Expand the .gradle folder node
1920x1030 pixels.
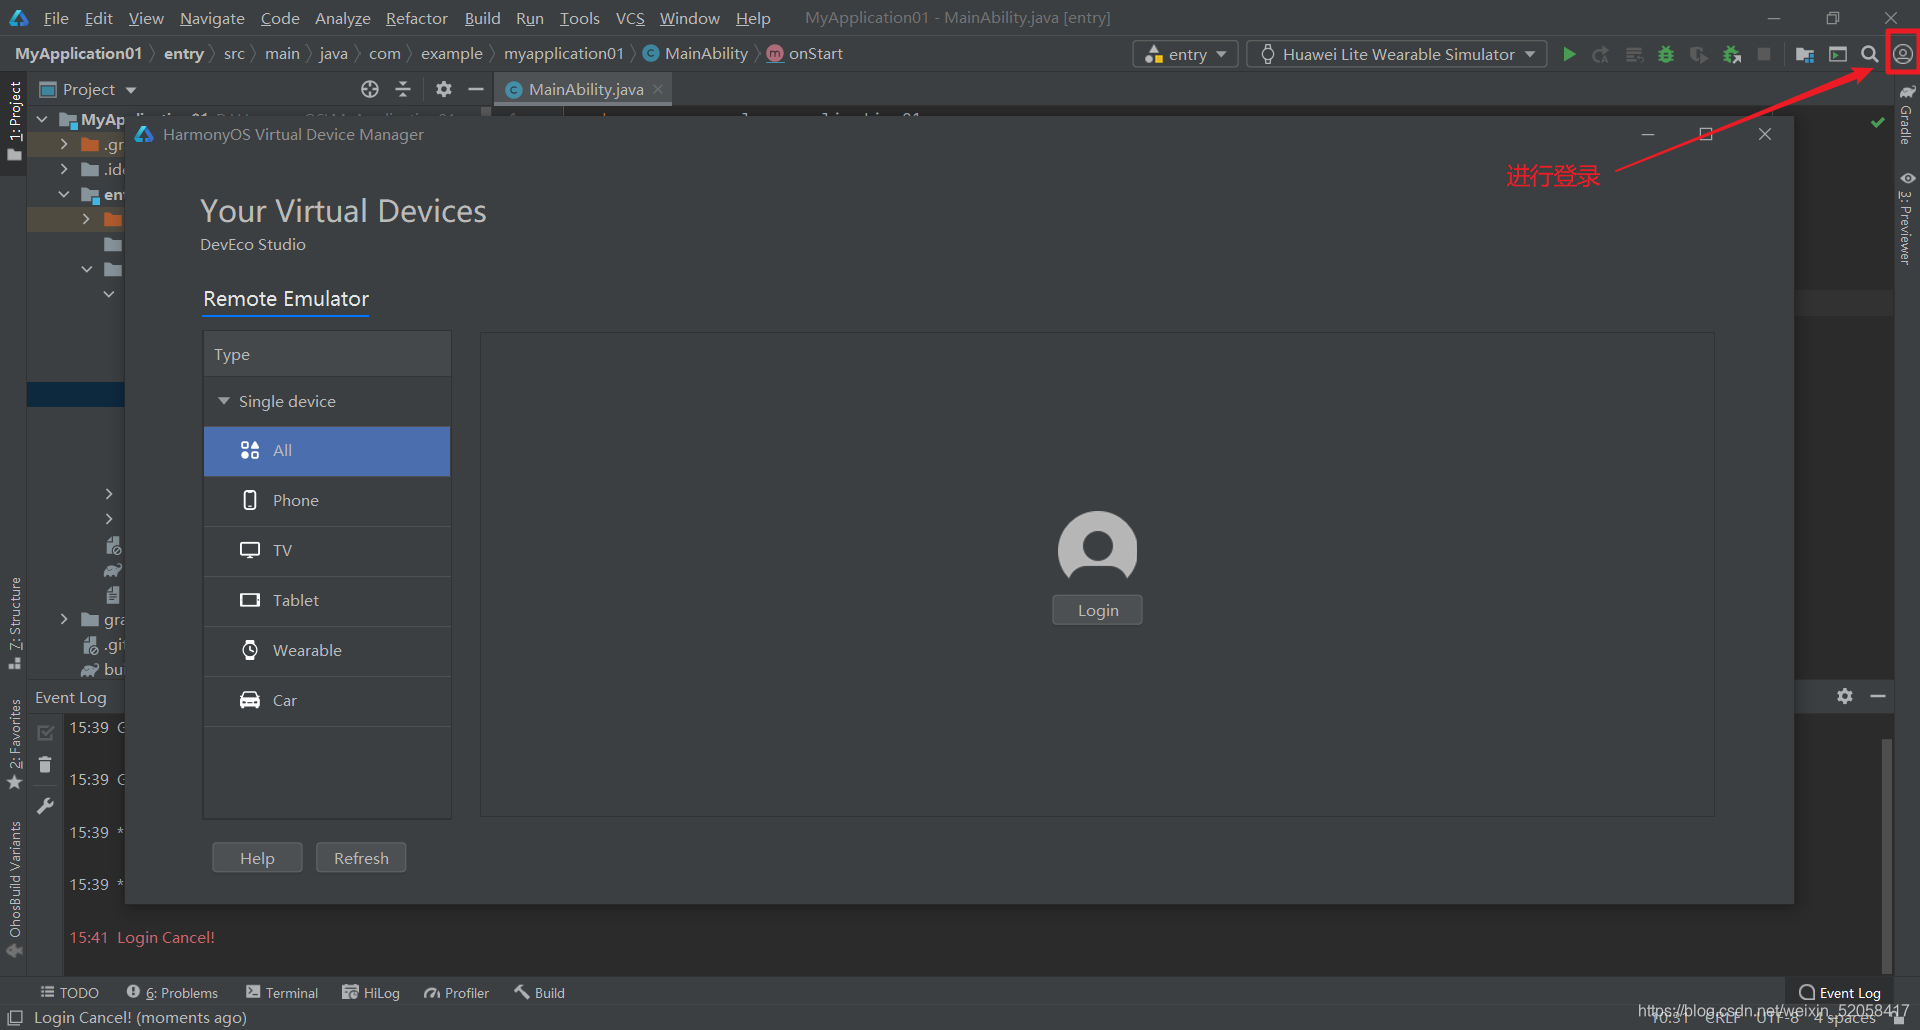[64, 144]
